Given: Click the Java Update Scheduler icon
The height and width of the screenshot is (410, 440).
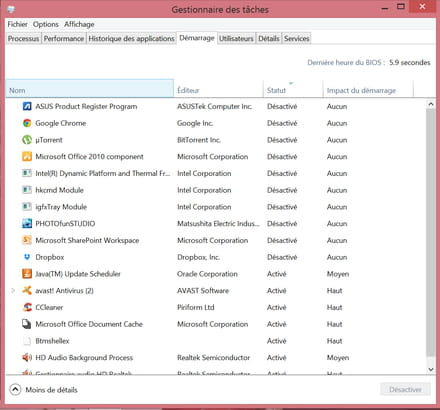Looking at the screenshot, I should pos(27,274).
